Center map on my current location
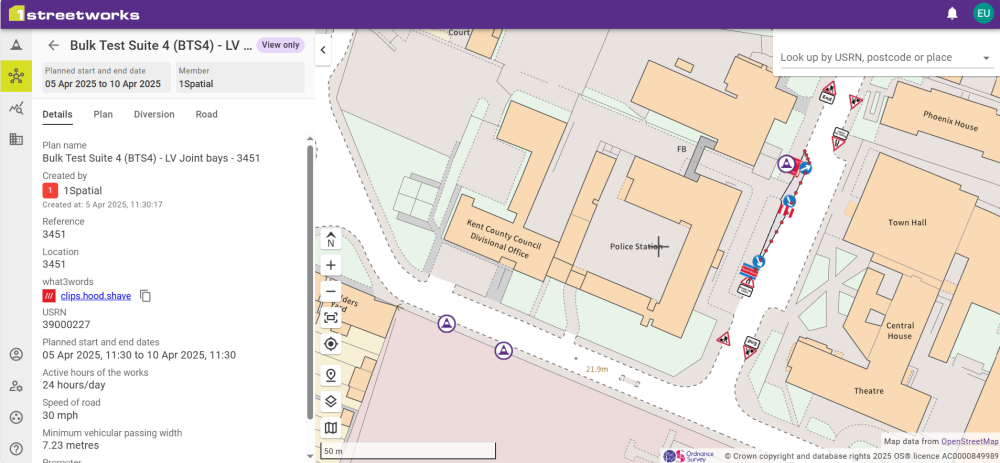This screenshot has height=463, width=1000. click(331, 344)
